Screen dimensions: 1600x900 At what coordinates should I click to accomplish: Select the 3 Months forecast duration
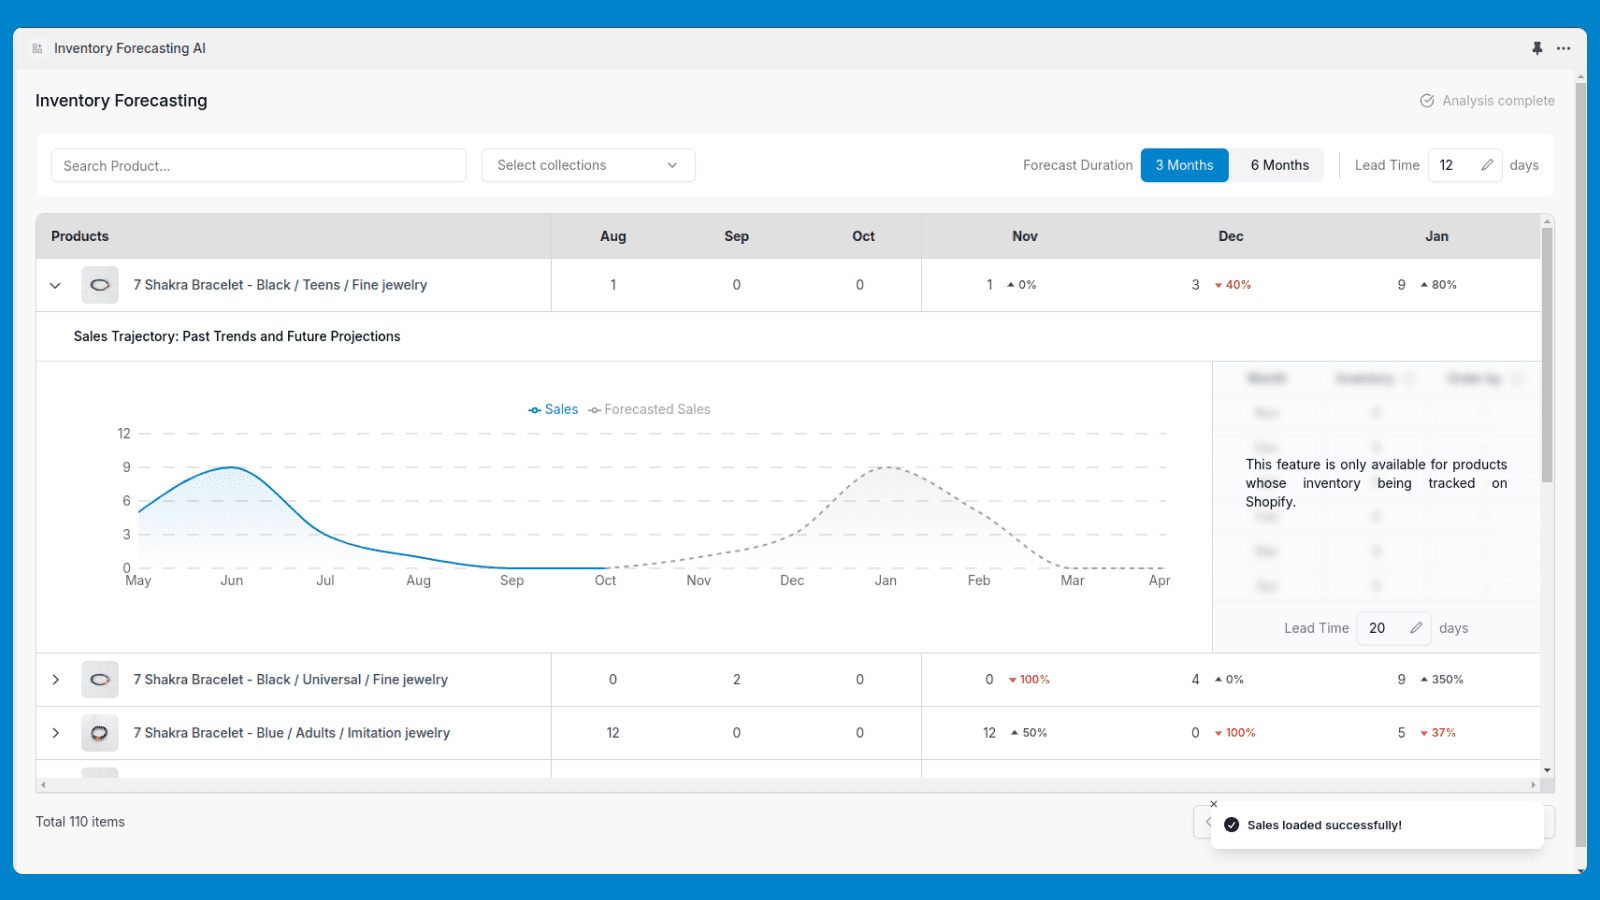tap(1184, 165)
